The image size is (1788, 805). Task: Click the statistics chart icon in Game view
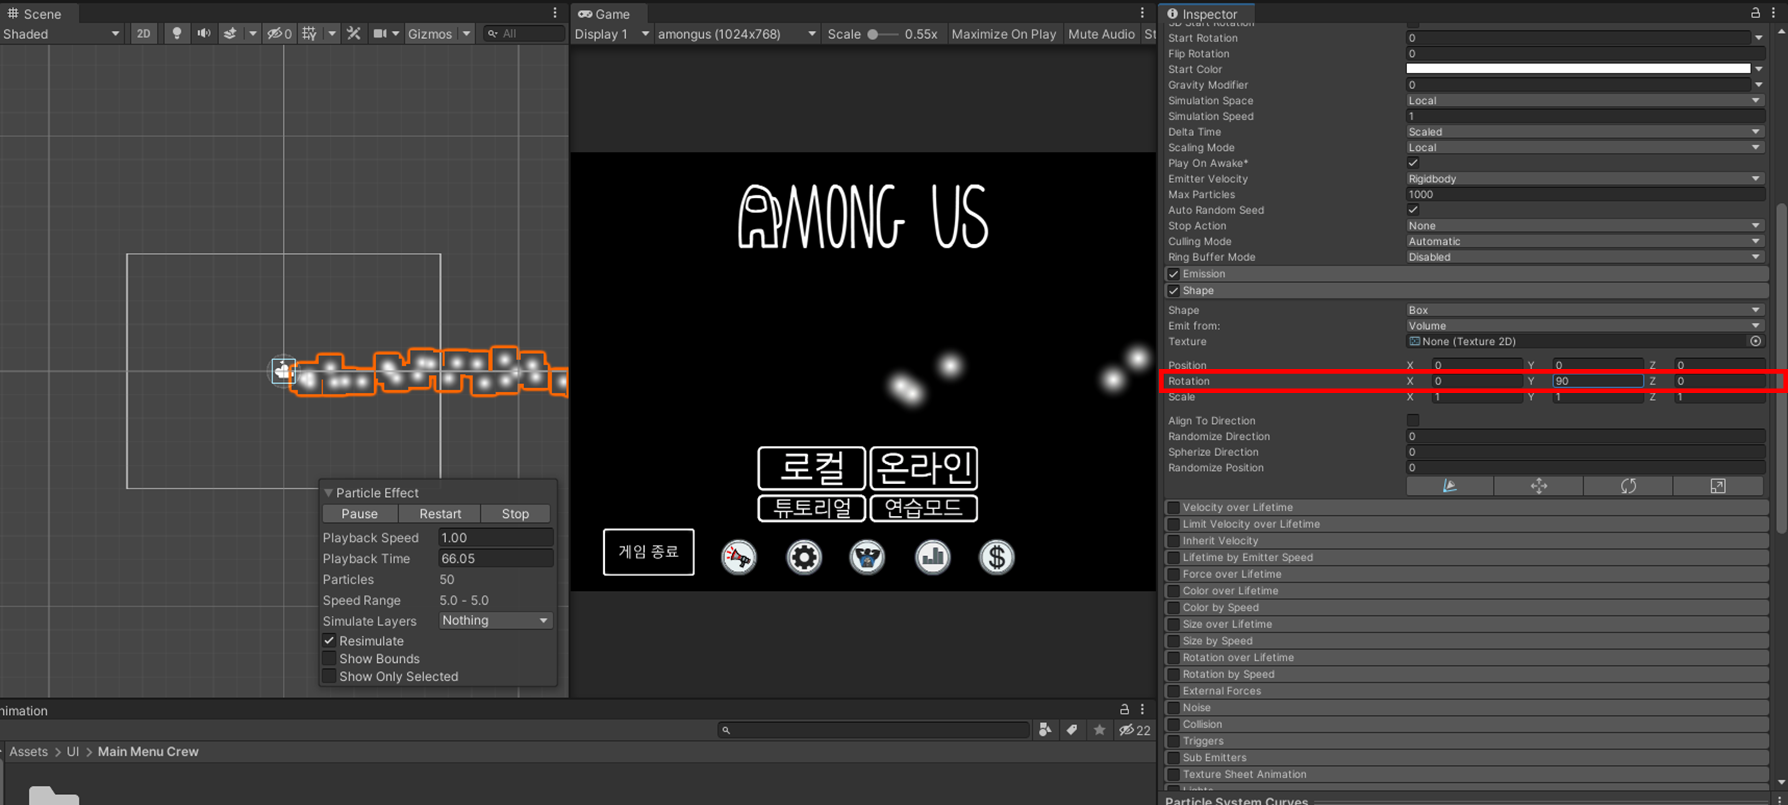pos(933,557)
